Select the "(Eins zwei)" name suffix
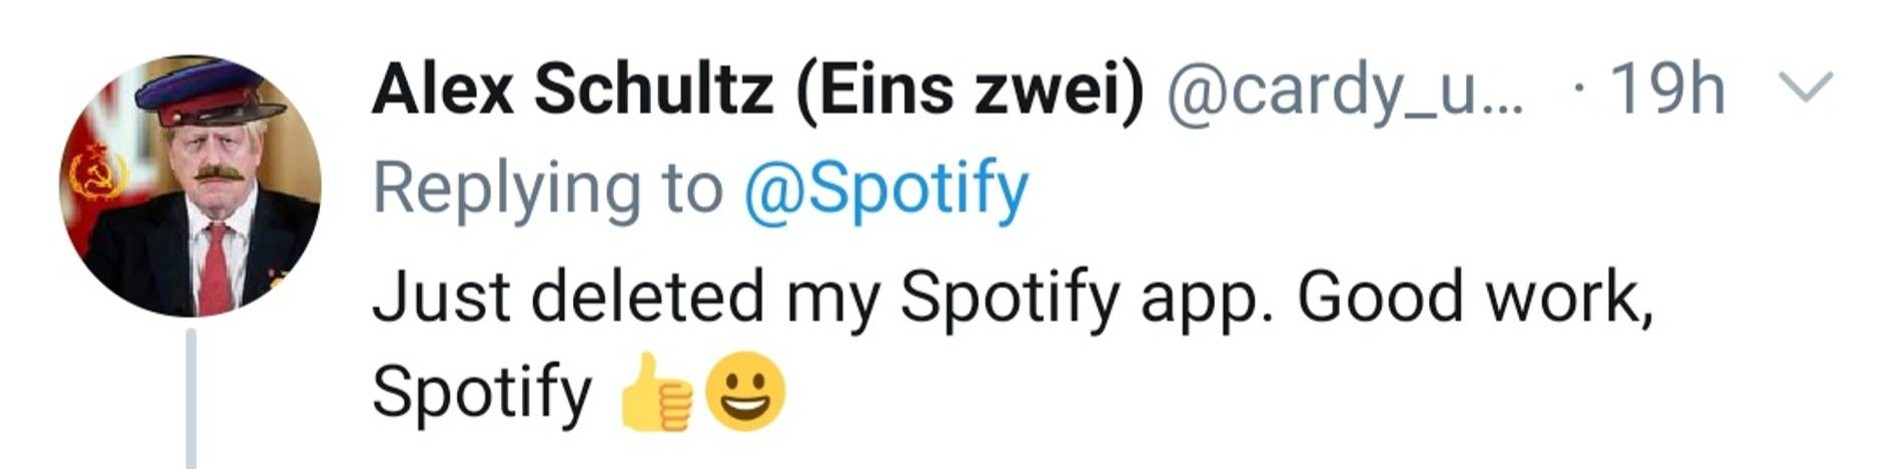1900x469 pixels. click(968, 90)
